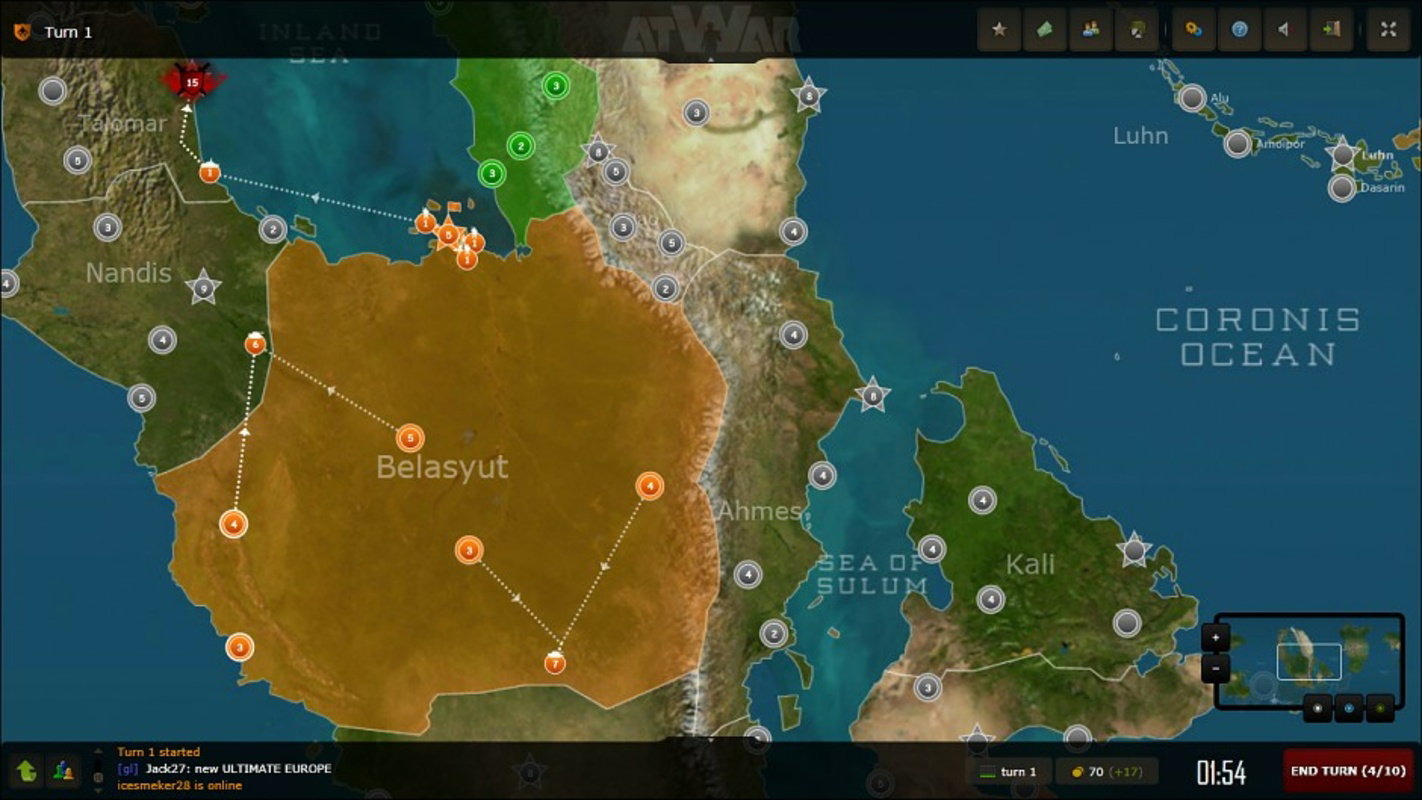Screen dimensions: 1422x800
Task: Open the soldier units icon in toolbar
Action: (1137, 29)
